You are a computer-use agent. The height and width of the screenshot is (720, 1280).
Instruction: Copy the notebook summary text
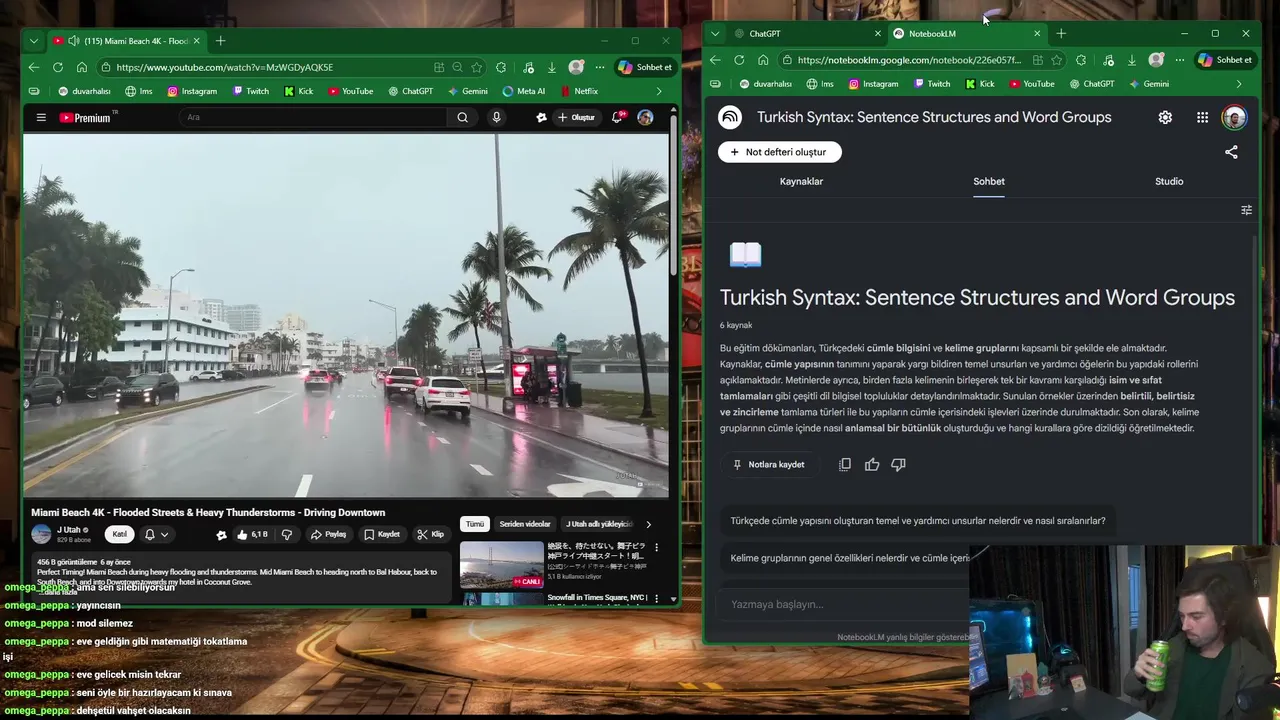tap(845, 464)
